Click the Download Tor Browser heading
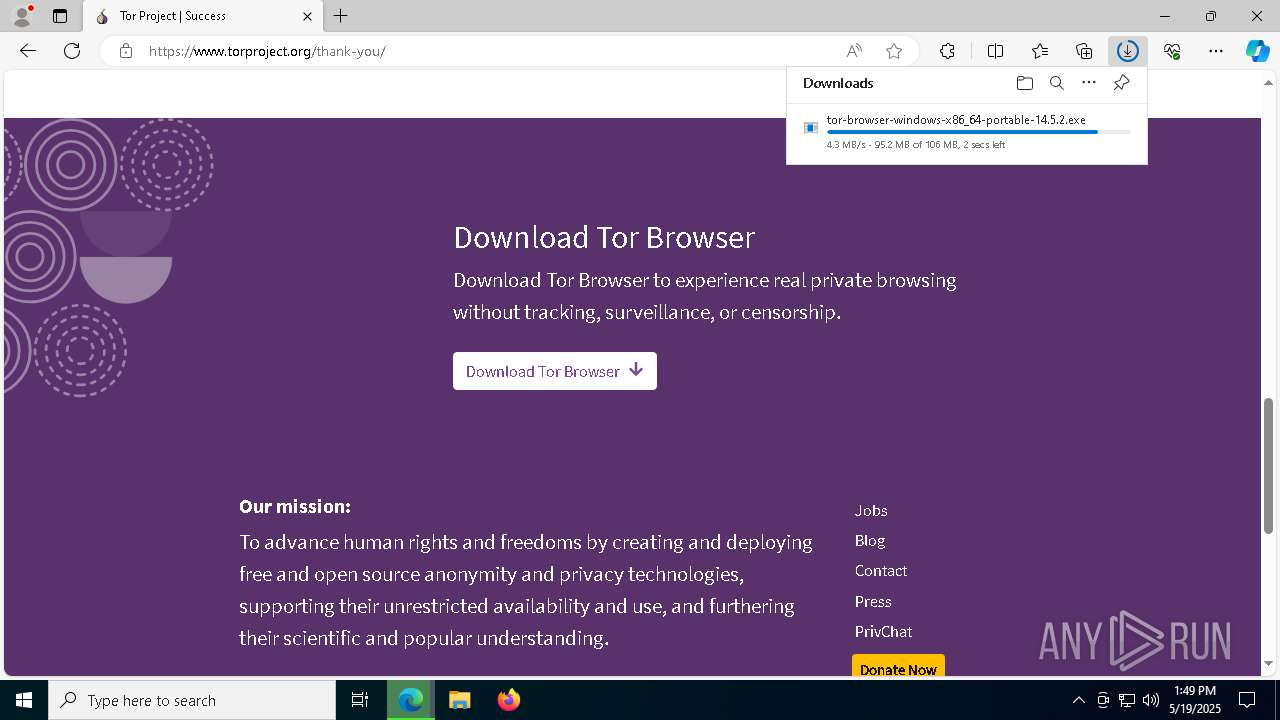 click(604, 237)
